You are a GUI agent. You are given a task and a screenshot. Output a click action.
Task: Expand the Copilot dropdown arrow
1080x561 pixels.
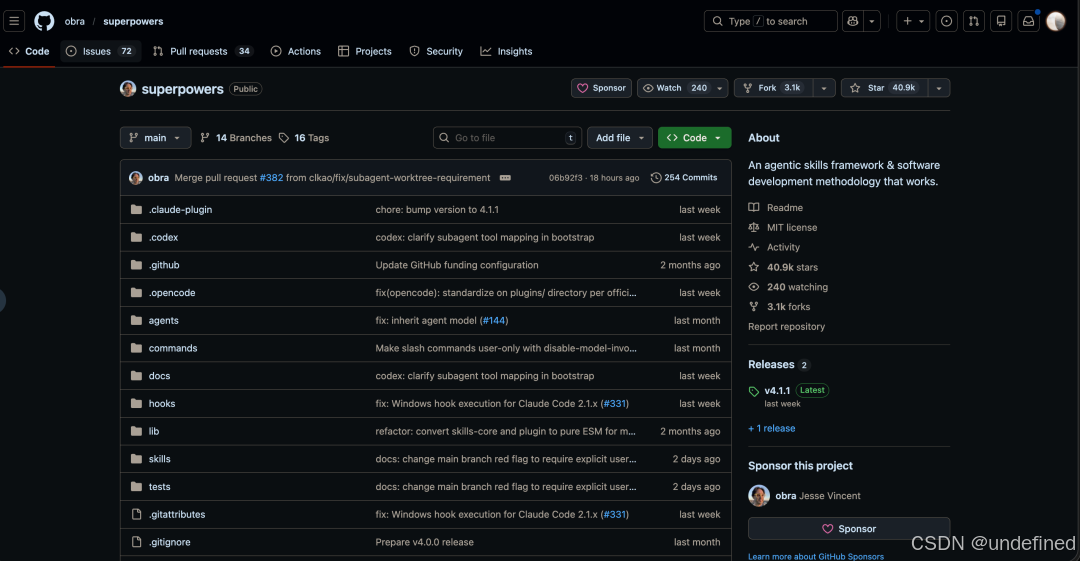click(x=872, y=21)
